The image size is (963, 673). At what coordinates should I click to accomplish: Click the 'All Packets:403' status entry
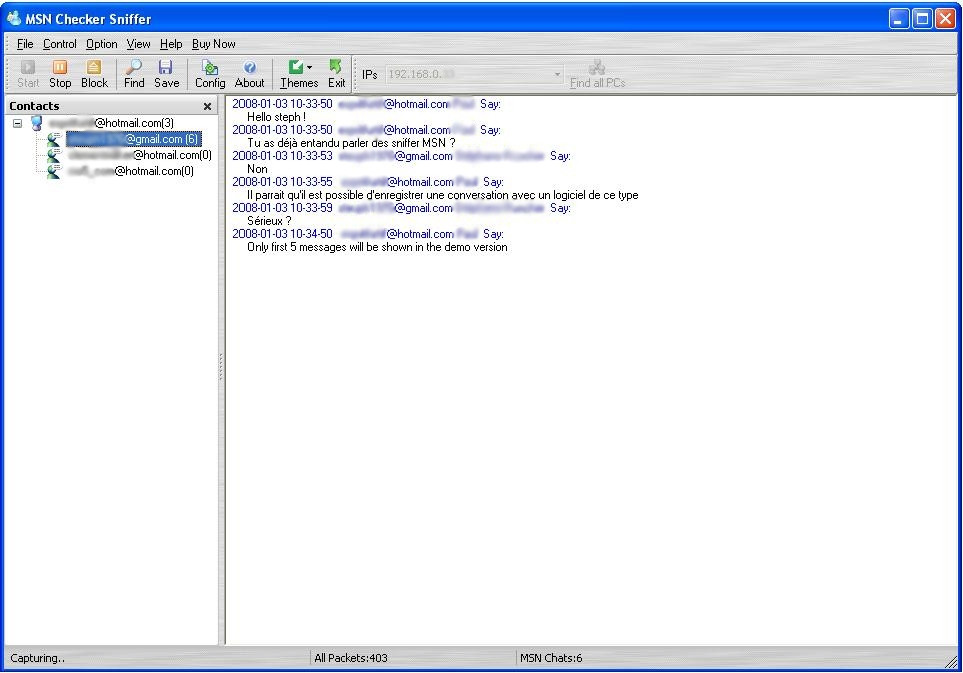click(x=351, y=658)
